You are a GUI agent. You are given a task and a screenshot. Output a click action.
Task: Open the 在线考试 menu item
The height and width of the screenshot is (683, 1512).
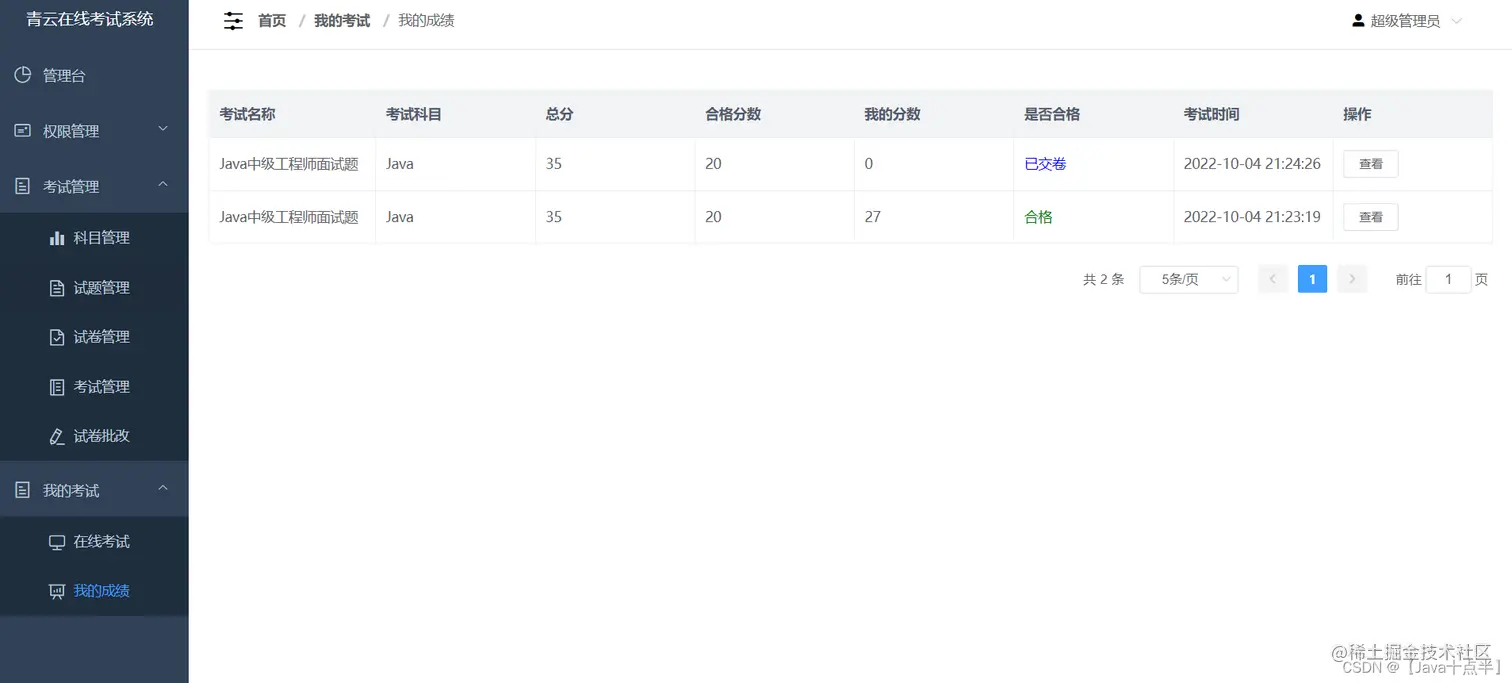(94, 542)
